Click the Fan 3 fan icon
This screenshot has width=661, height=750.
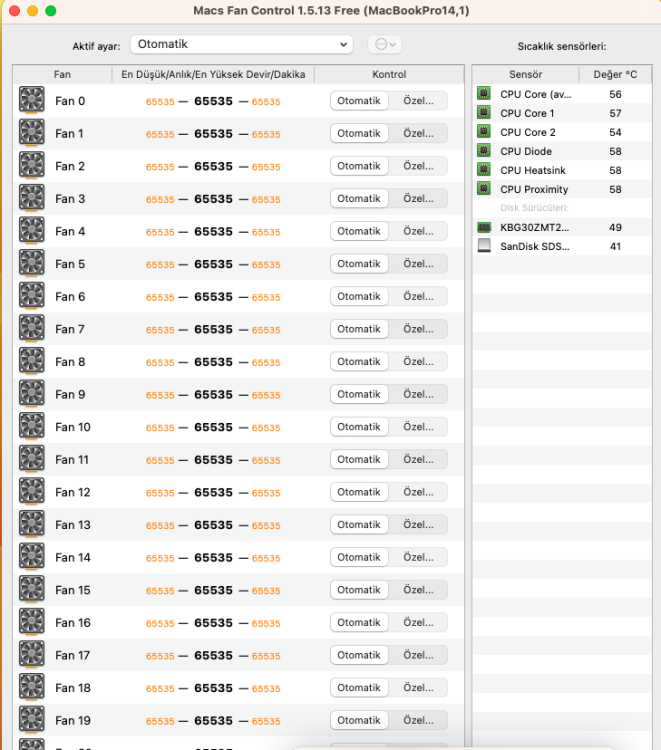click(32, 198)
